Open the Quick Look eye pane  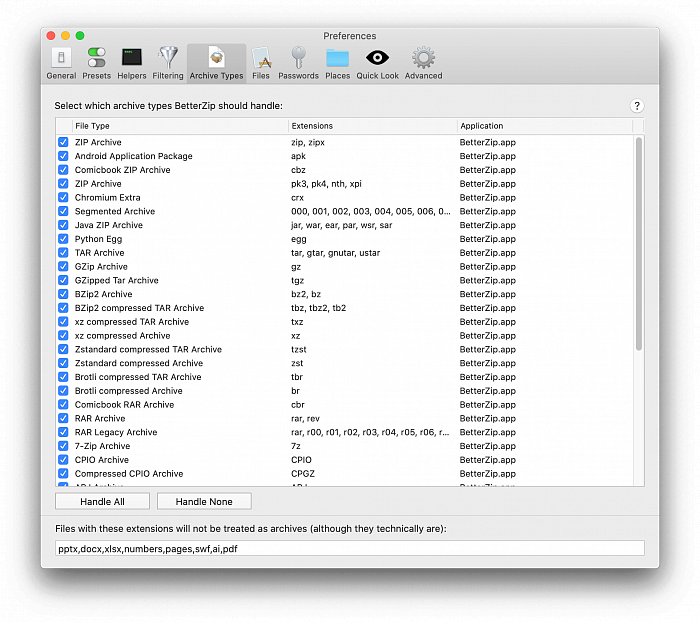pos(377,63)
